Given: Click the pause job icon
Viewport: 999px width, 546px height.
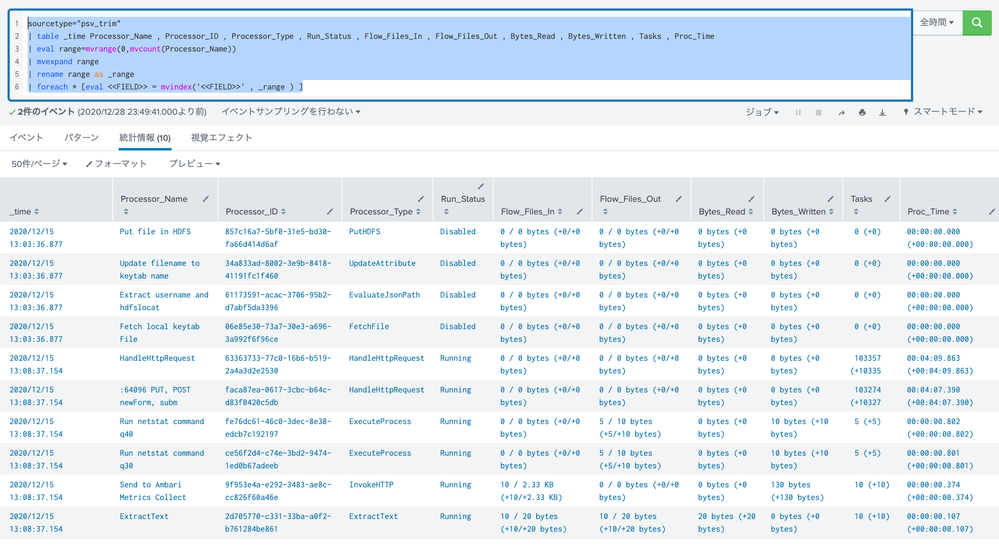Looking at the screenshot, I should (798, 113).
